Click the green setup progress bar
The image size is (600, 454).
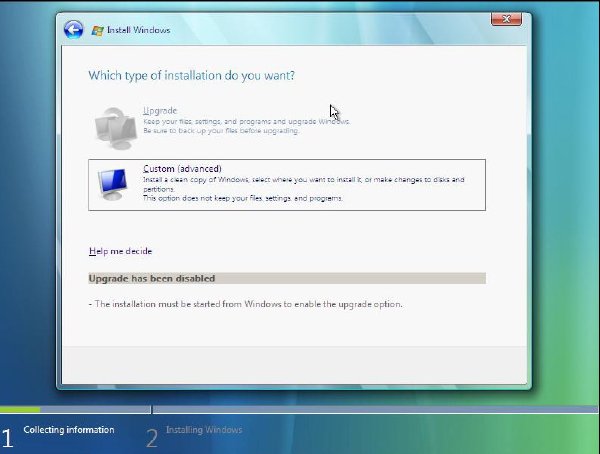[x=20, y=410]
